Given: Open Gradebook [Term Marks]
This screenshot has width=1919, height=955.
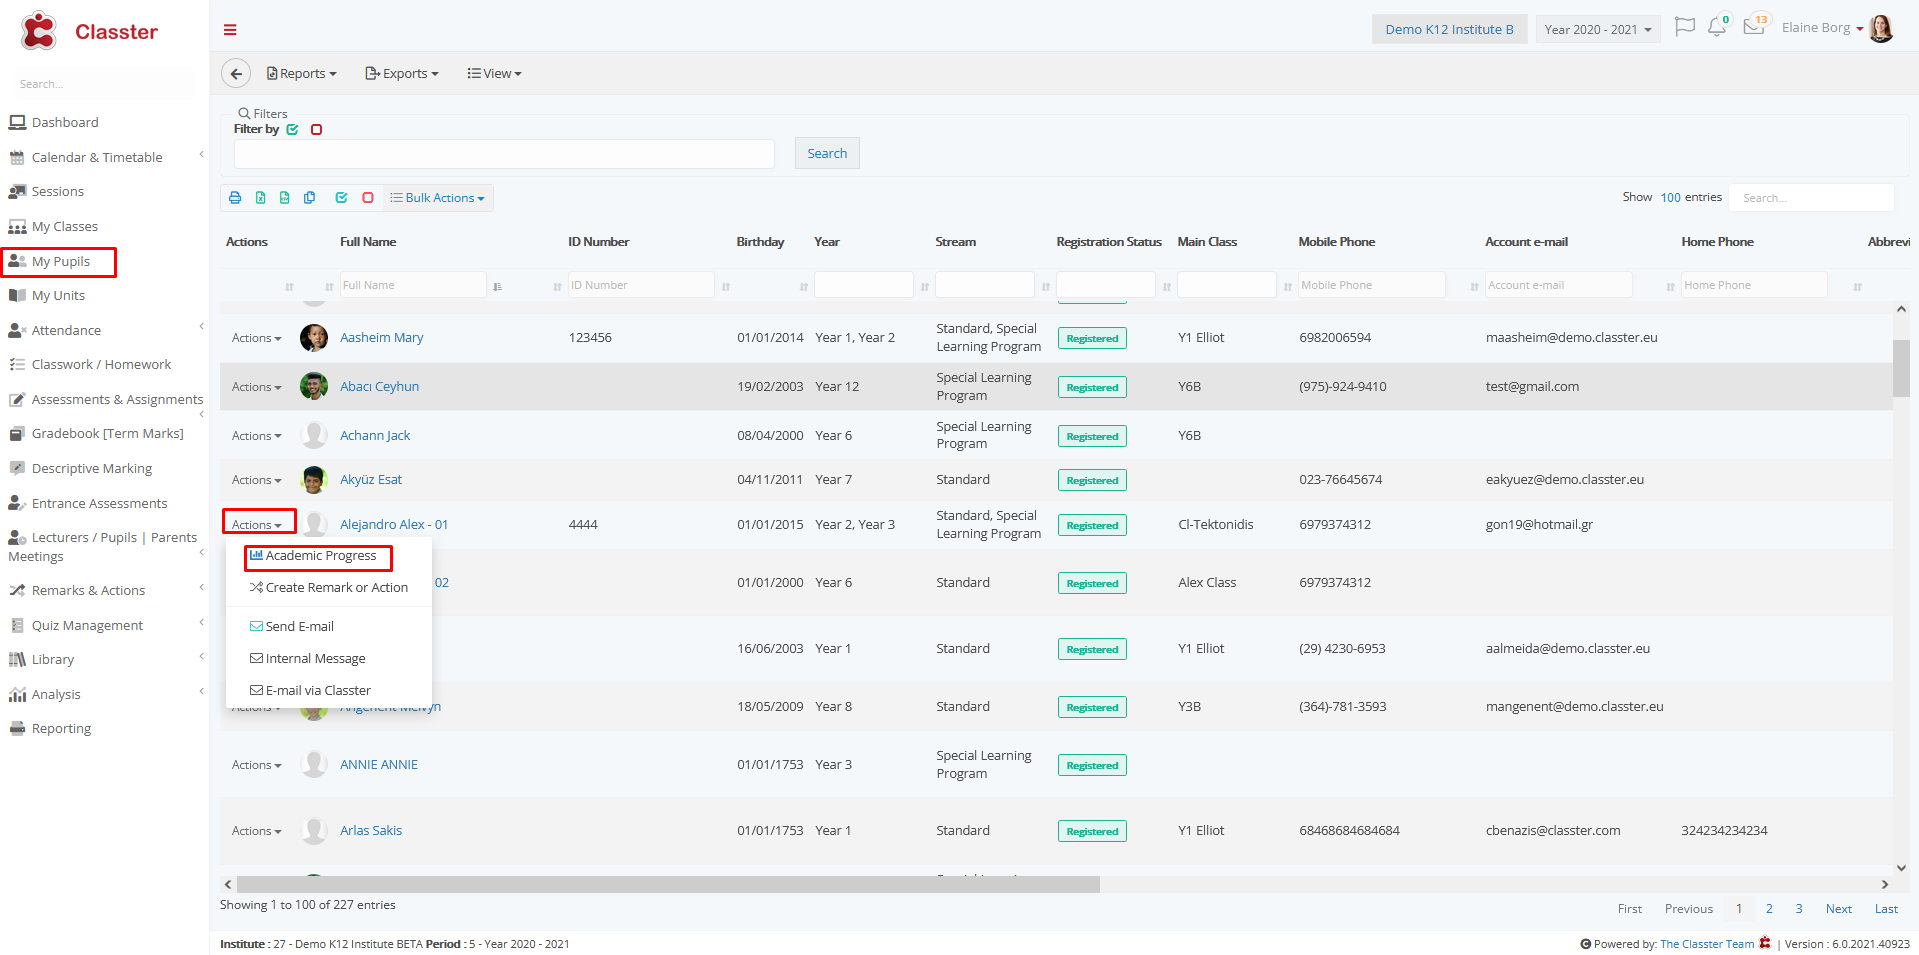Looking at the screenshot, I should tap(107, 434).
